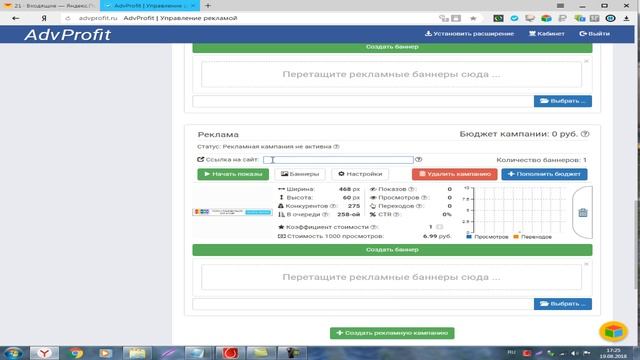Show help for Показов statistic
640x360 pixels.
coord(411,189)
